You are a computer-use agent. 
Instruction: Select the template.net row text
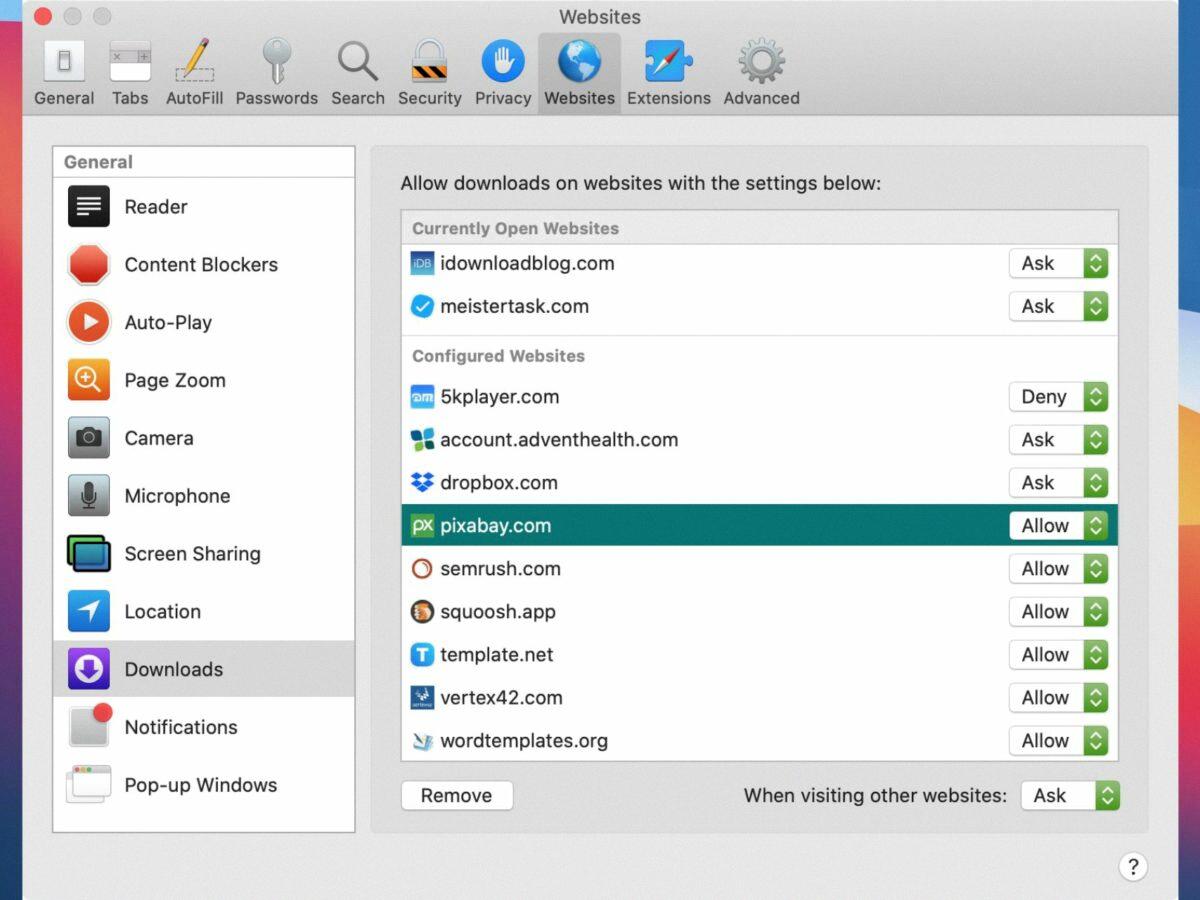coord(497,655)
